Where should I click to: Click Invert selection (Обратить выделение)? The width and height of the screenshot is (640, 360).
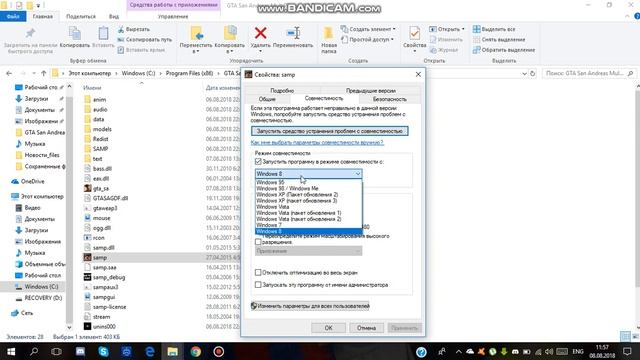click(x=504, y=50)
